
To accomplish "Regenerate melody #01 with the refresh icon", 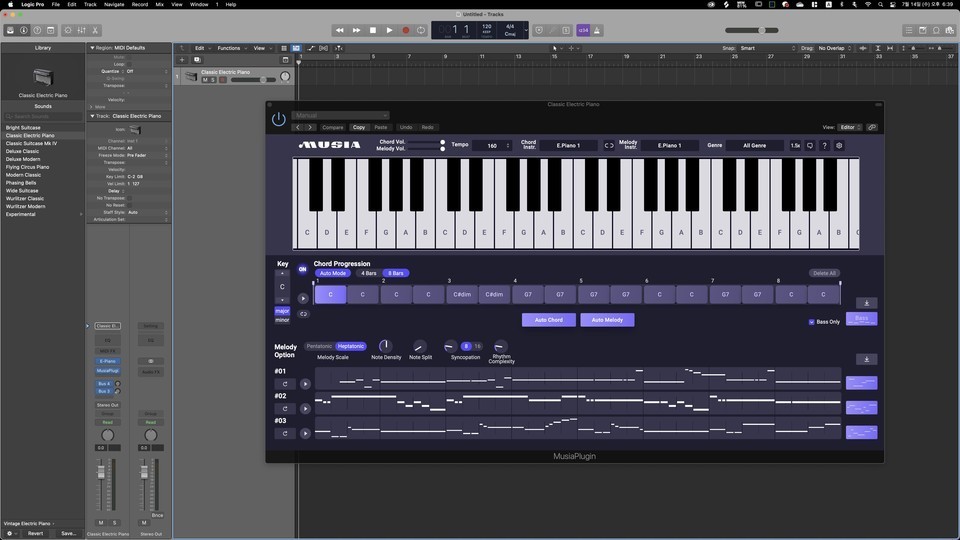I will click(x=285, y=383).
